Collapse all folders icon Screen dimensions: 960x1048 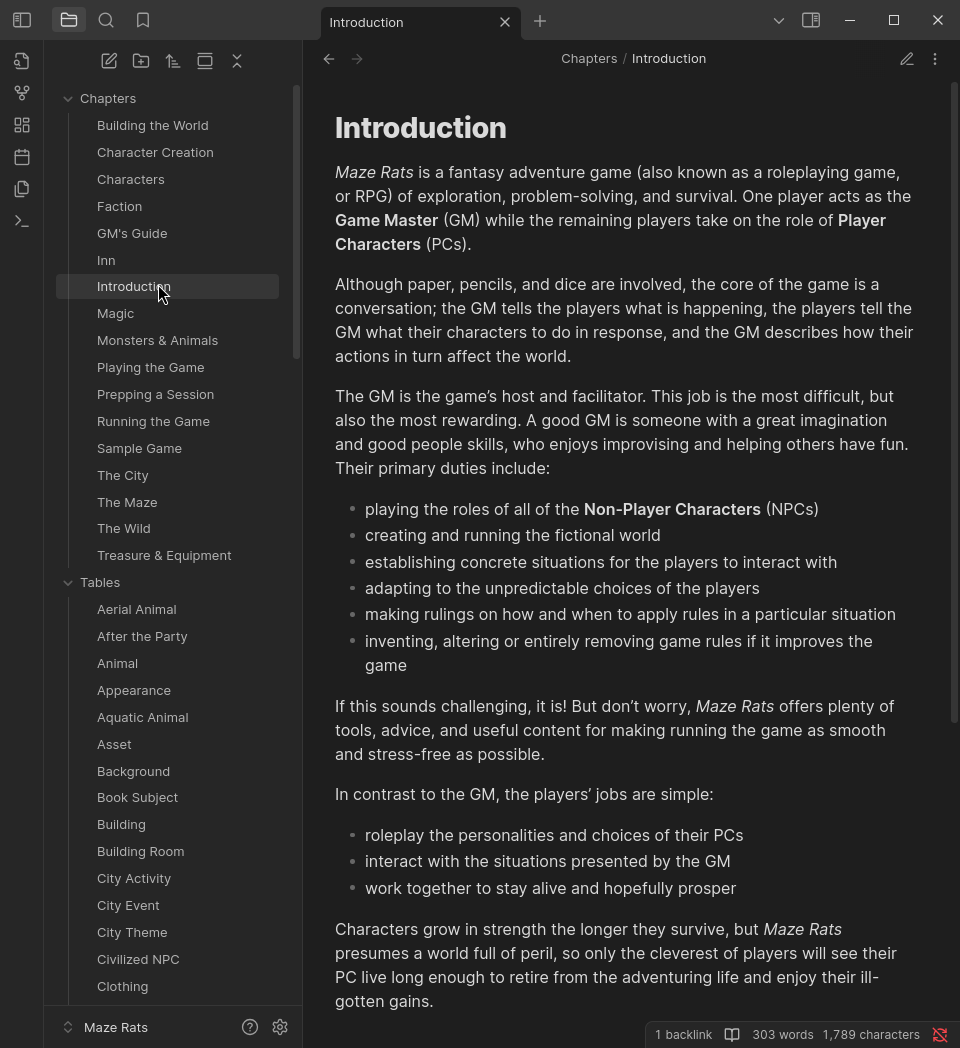pyautogui.click(x=237, y=61)
